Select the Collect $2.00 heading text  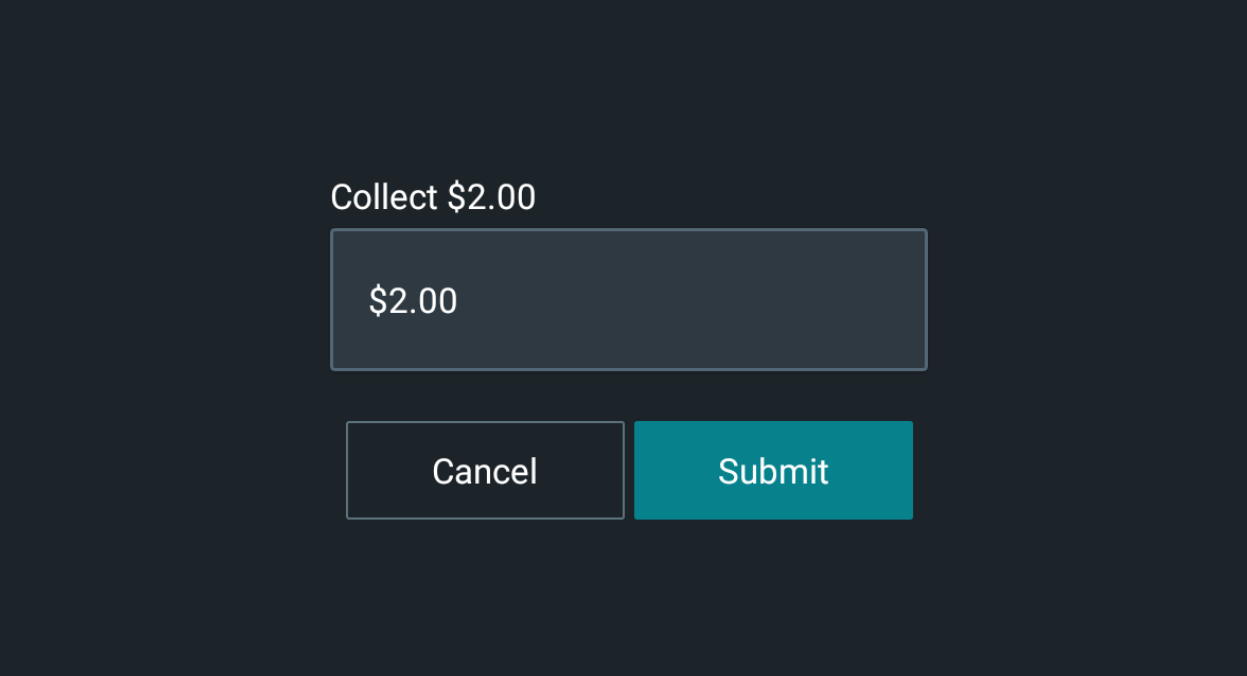[433, 197]
